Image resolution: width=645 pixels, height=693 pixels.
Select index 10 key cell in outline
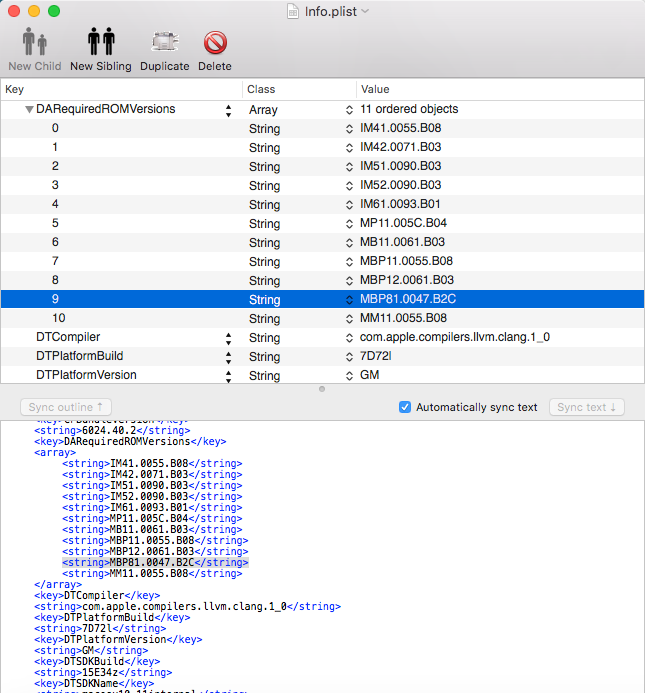(59, 318)
